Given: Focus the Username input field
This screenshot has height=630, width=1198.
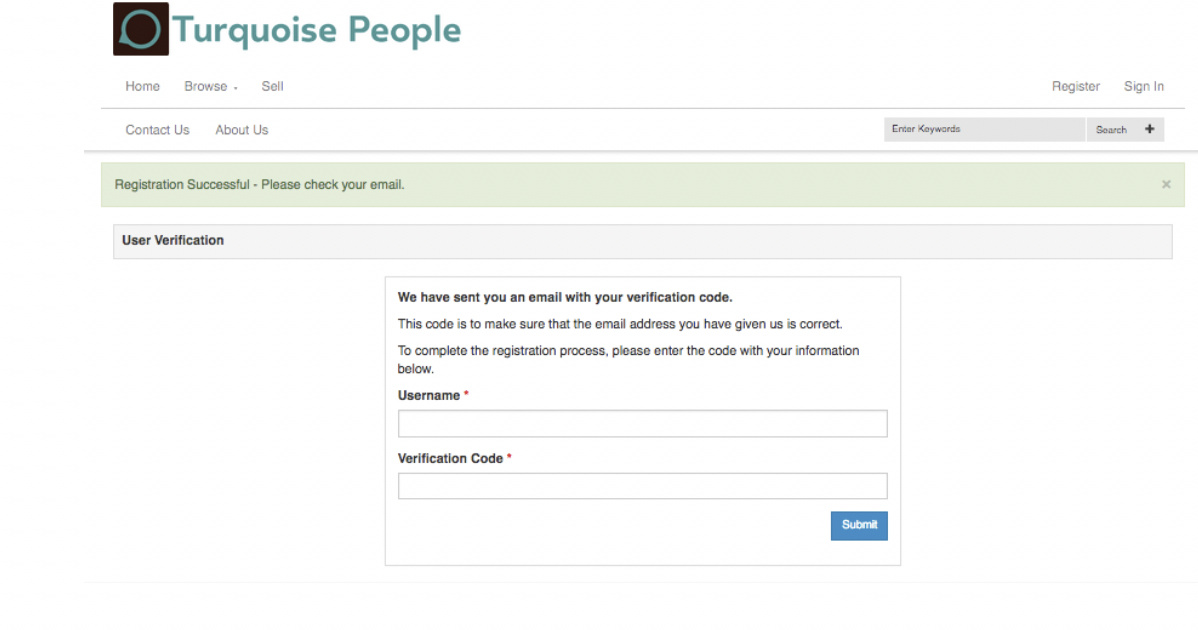Looking at the screenshot, I should [643, 423].
